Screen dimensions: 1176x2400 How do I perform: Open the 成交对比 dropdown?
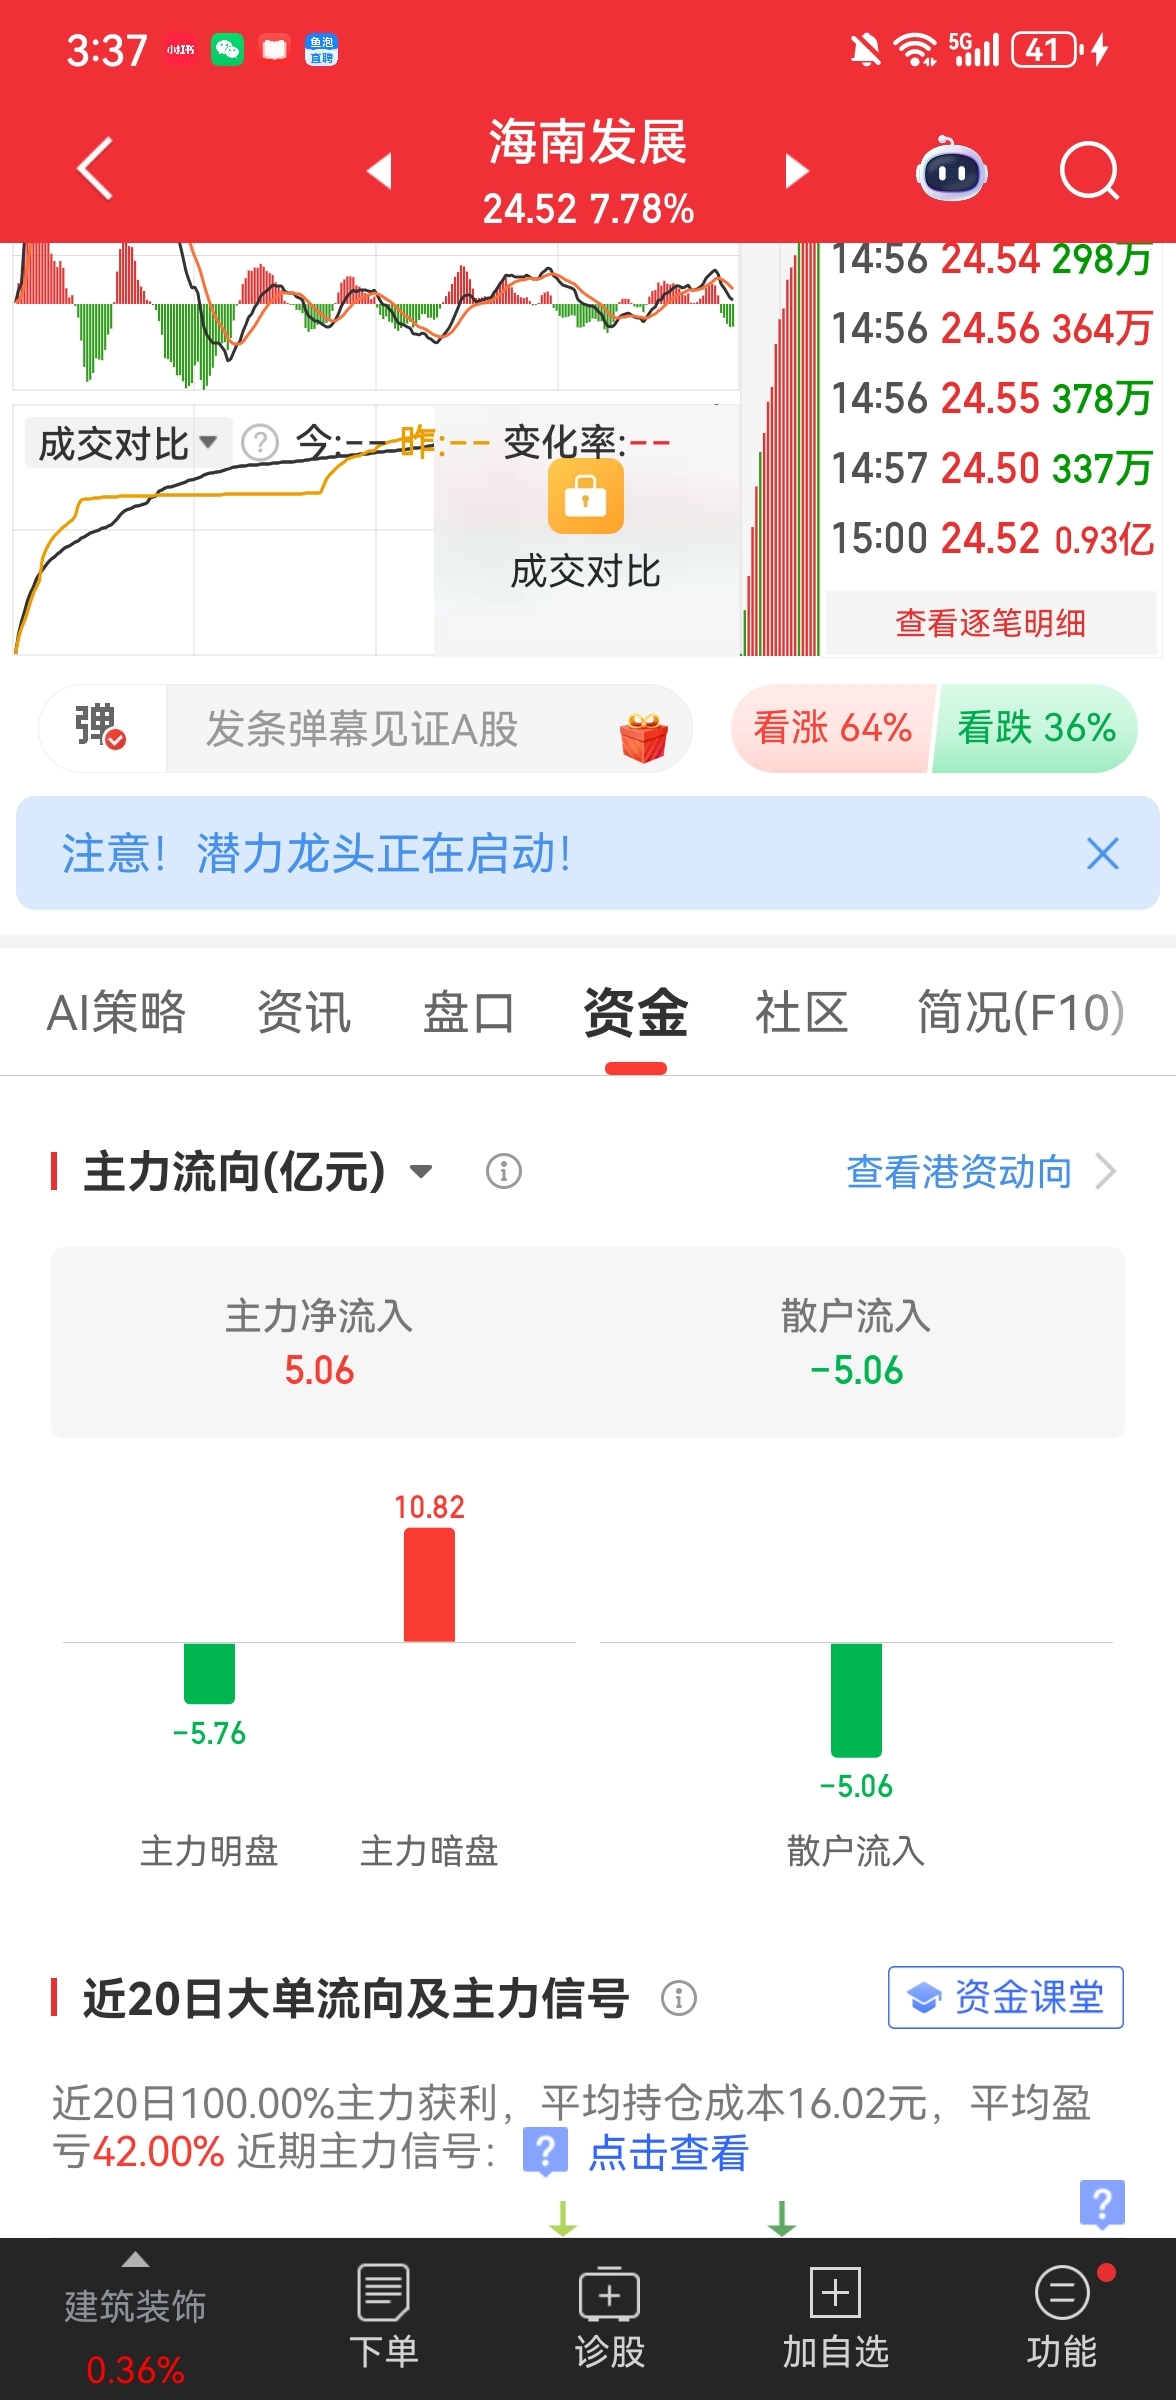(x=127, y=443)
